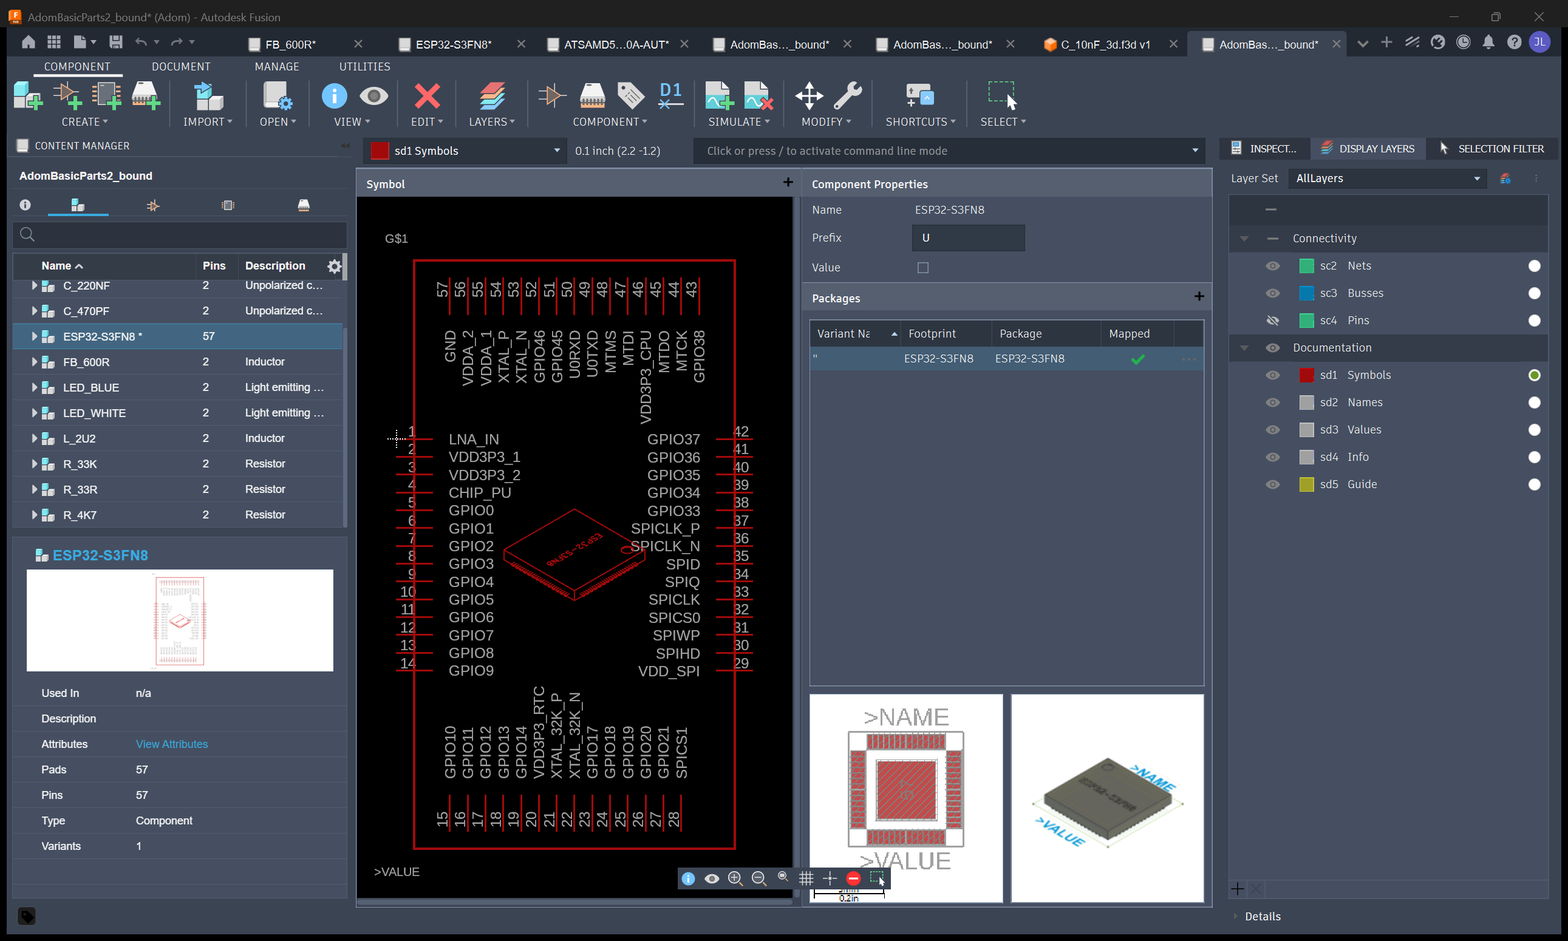1568x941 pixels.
Task: Add a symbol with Symbol panel plus
Action: (788, 183)
